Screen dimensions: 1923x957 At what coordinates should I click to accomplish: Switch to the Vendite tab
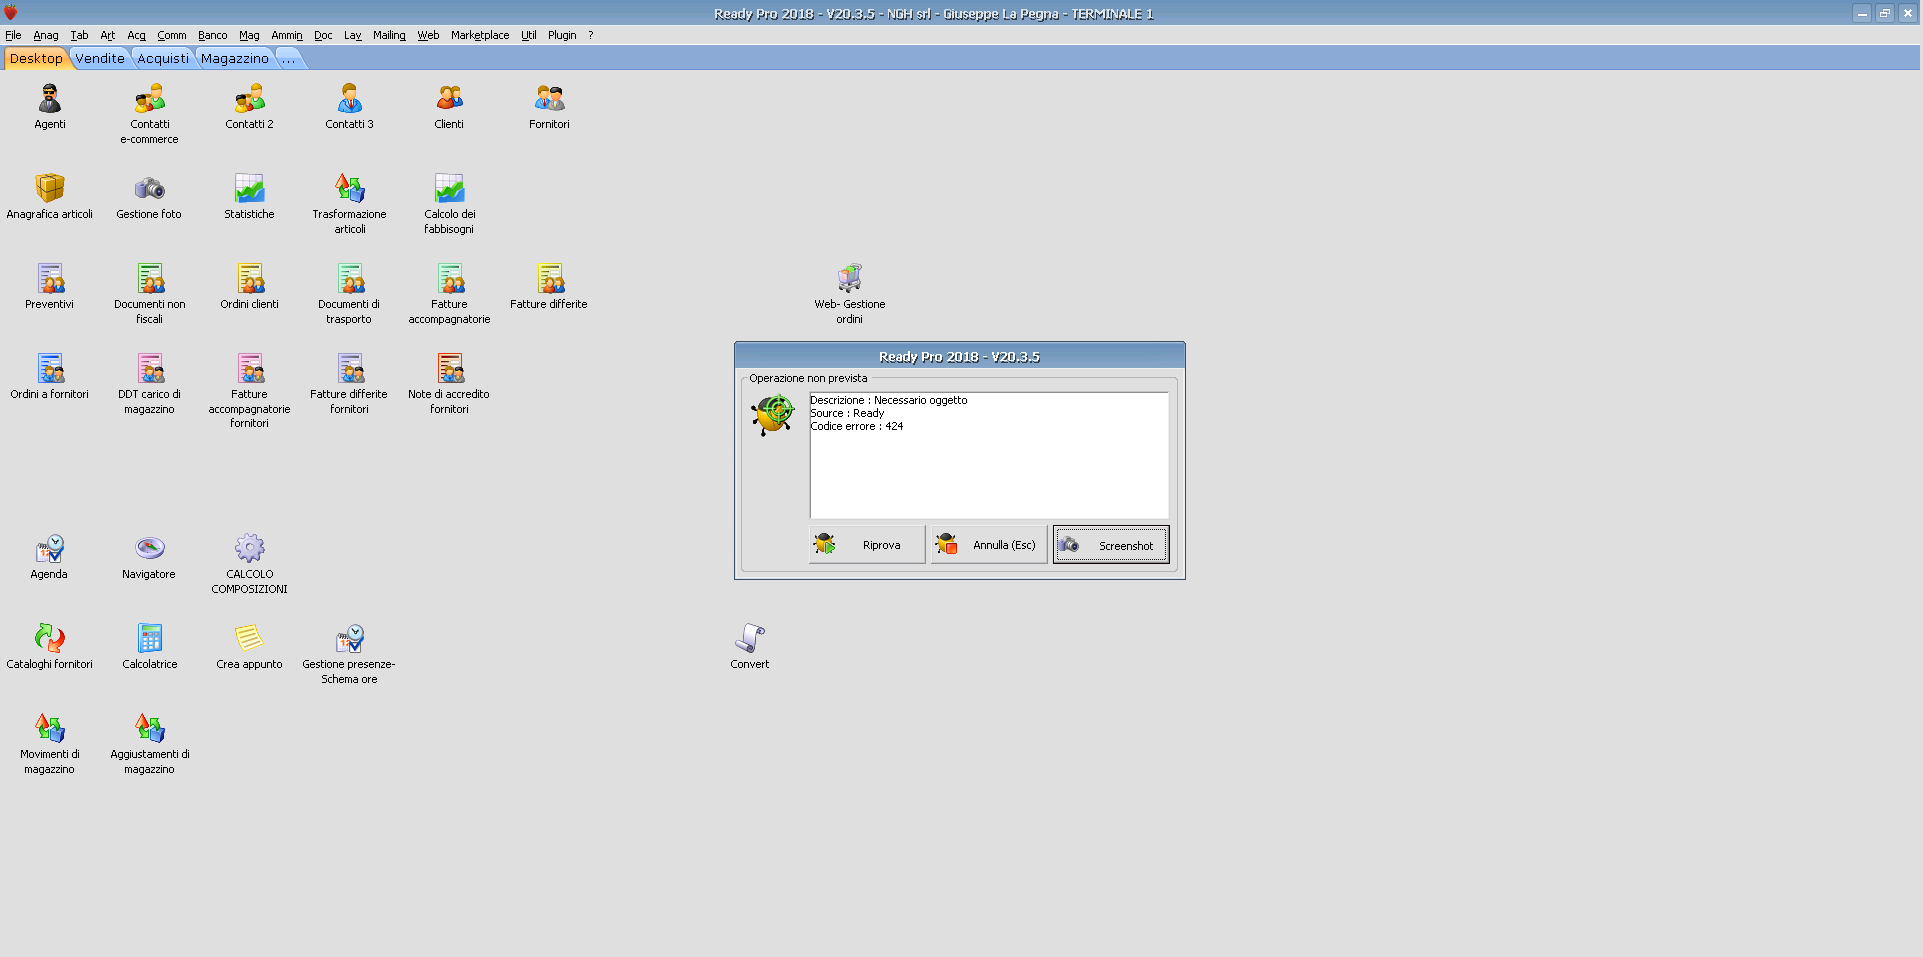click(100, 58)
